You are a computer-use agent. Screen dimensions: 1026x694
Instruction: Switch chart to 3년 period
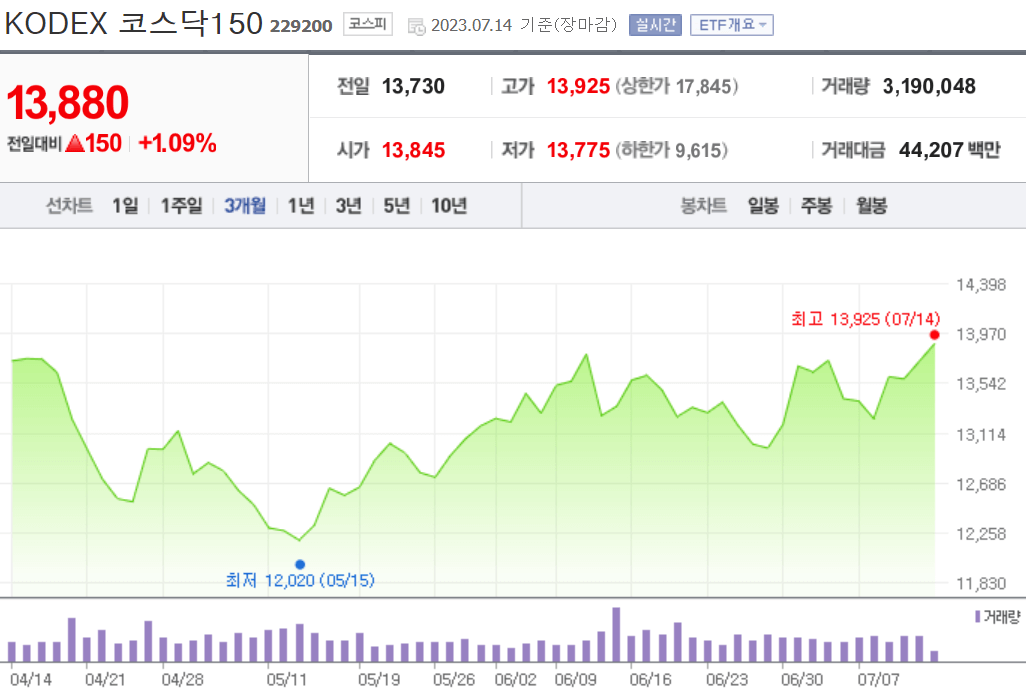(349, 206)
